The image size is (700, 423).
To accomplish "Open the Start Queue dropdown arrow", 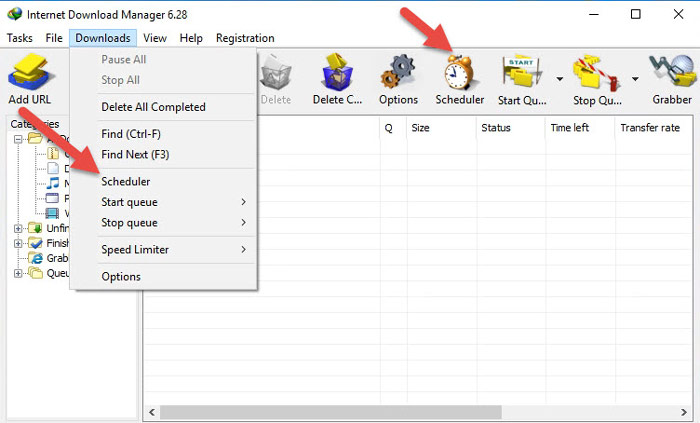I will click(559, 79).
